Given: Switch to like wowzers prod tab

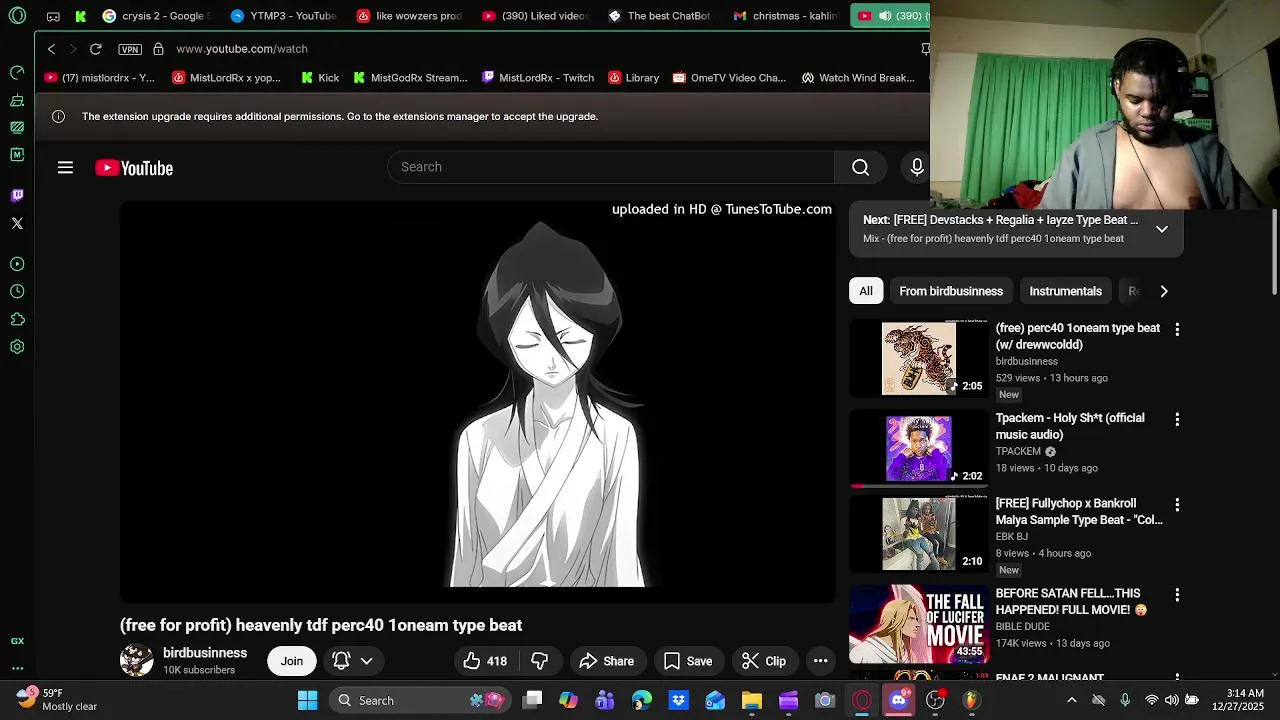Looking at the screenshot, I should pyautogui.click(x=409, y=16).
